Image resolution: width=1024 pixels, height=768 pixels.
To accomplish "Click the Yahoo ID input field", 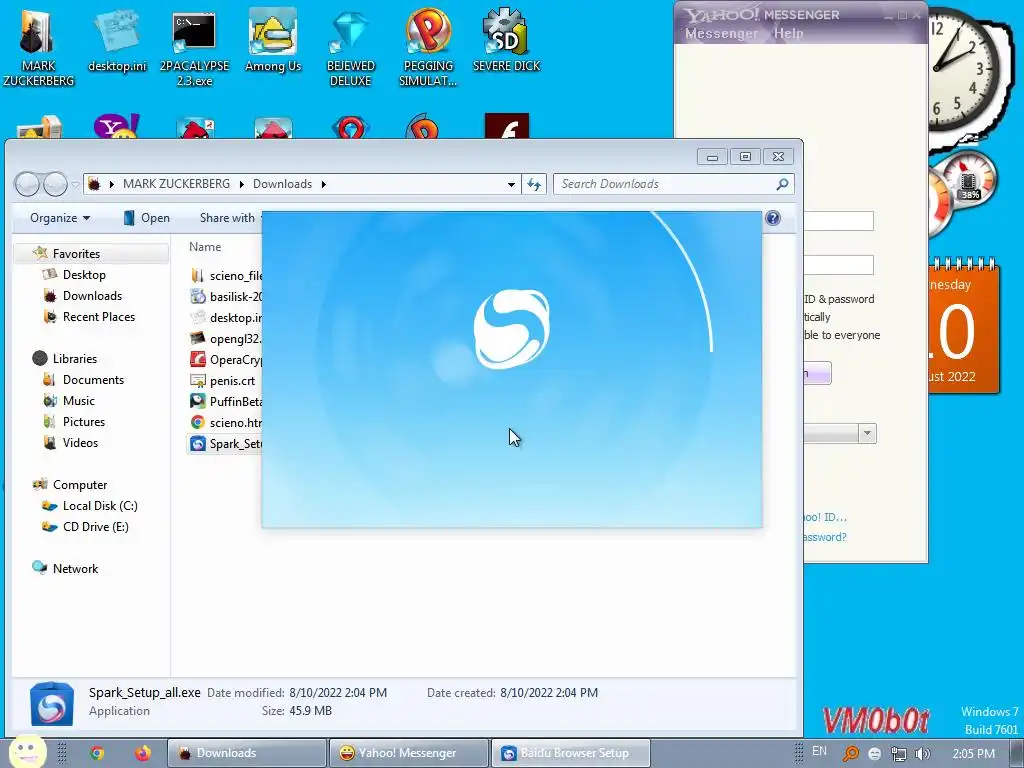I will click(839, 221).
